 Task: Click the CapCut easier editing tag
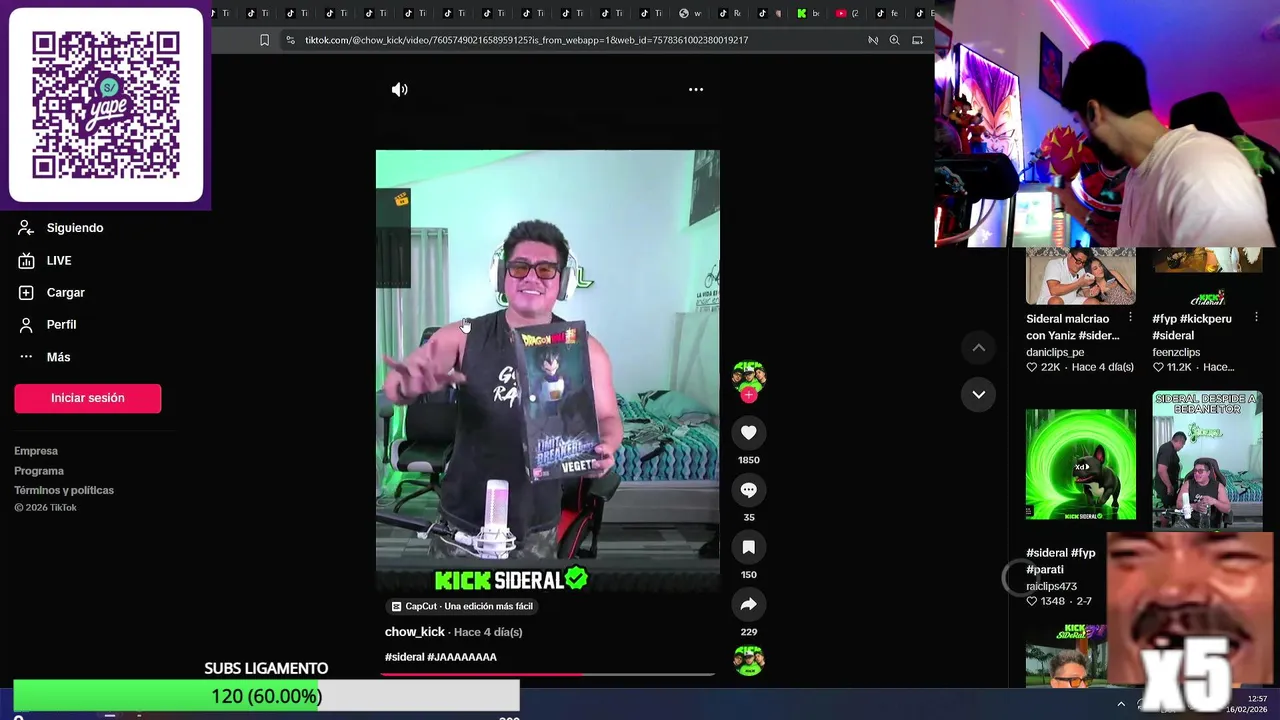coord(462,606)
